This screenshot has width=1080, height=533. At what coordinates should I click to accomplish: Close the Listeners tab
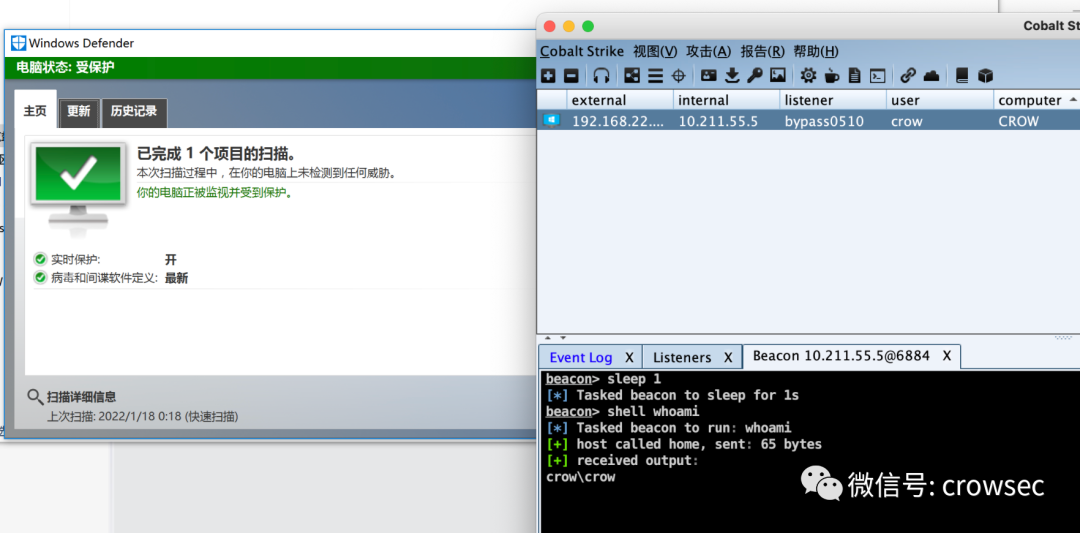click(728, 357)
